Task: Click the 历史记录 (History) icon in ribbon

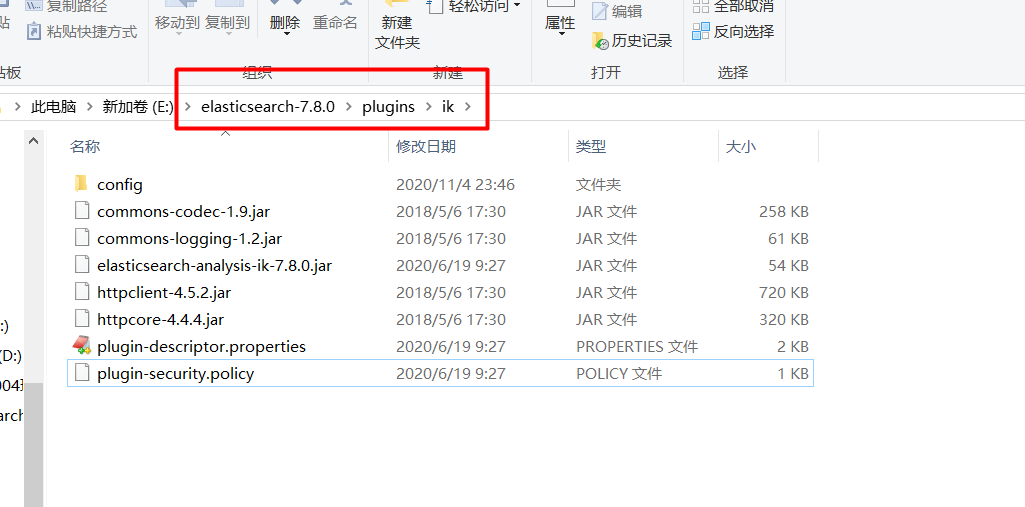Action: coord(600,41)
